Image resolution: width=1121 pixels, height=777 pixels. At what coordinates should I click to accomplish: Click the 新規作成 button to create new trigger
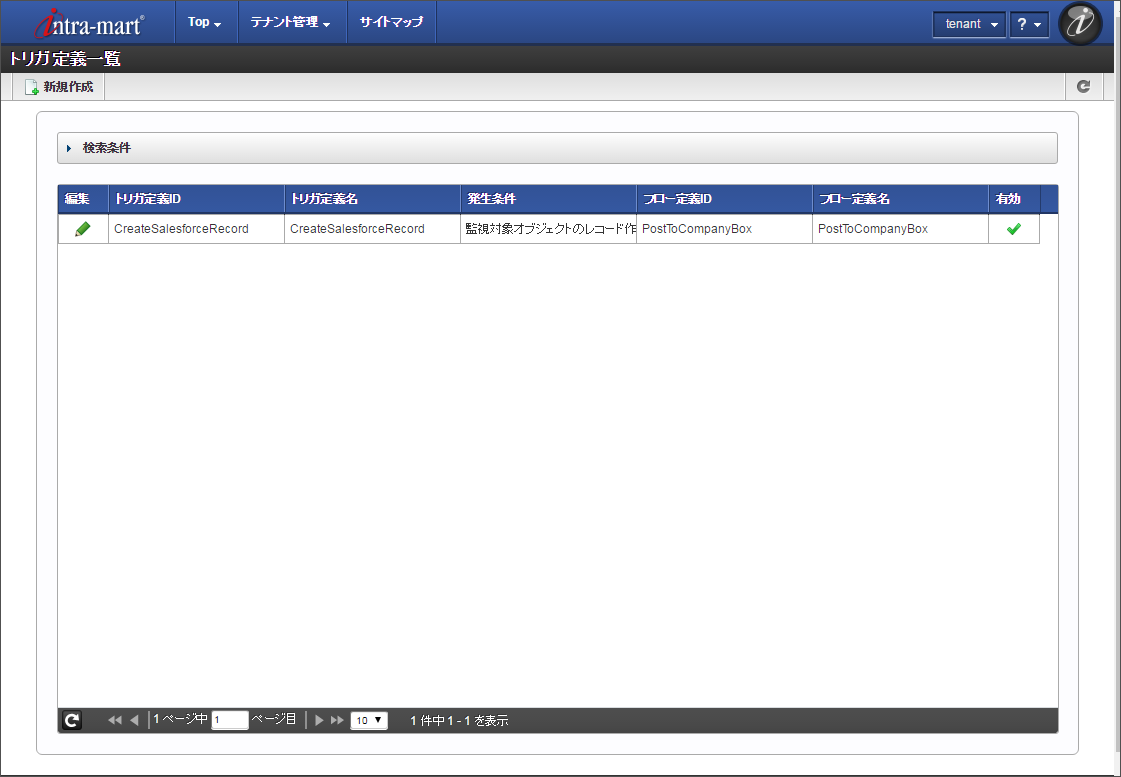click(57, 86)
